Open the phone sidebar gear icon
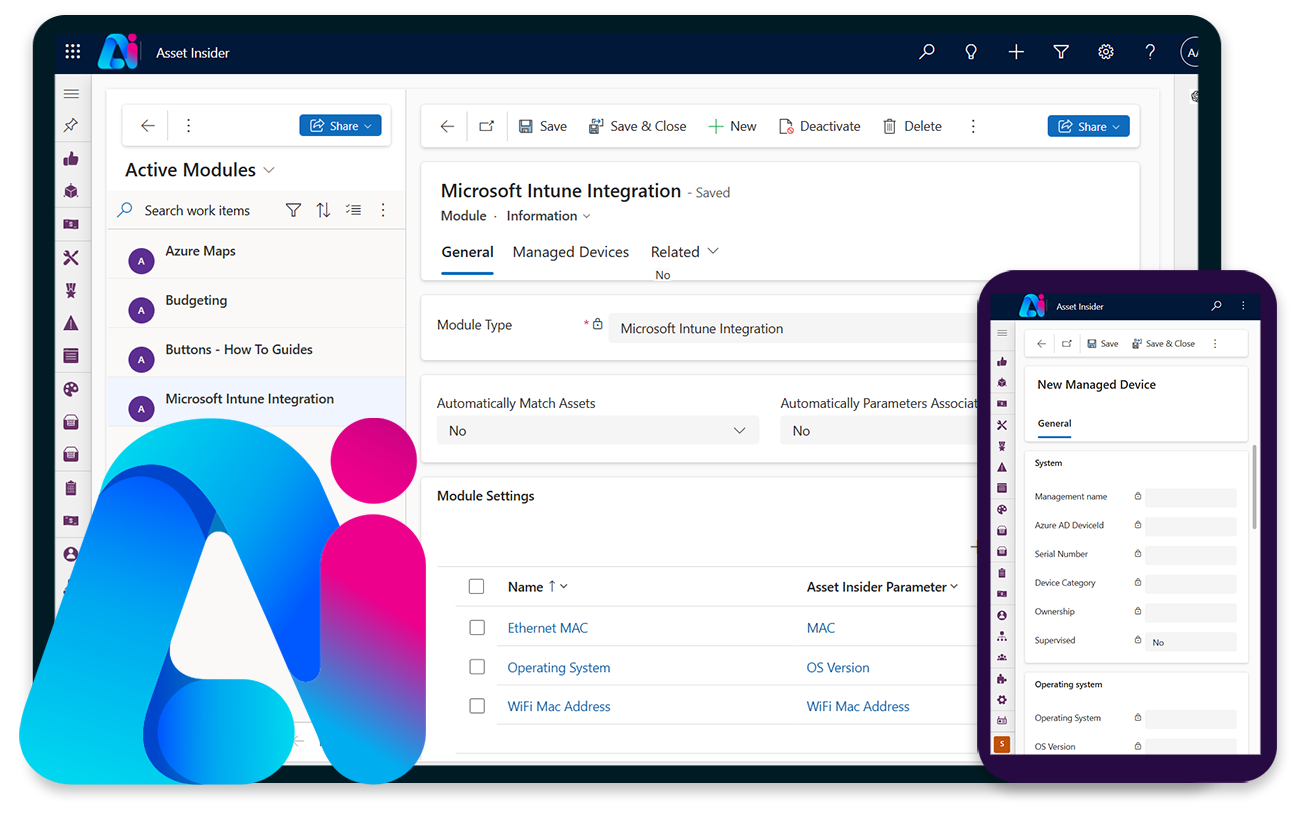 (1002, 700)
